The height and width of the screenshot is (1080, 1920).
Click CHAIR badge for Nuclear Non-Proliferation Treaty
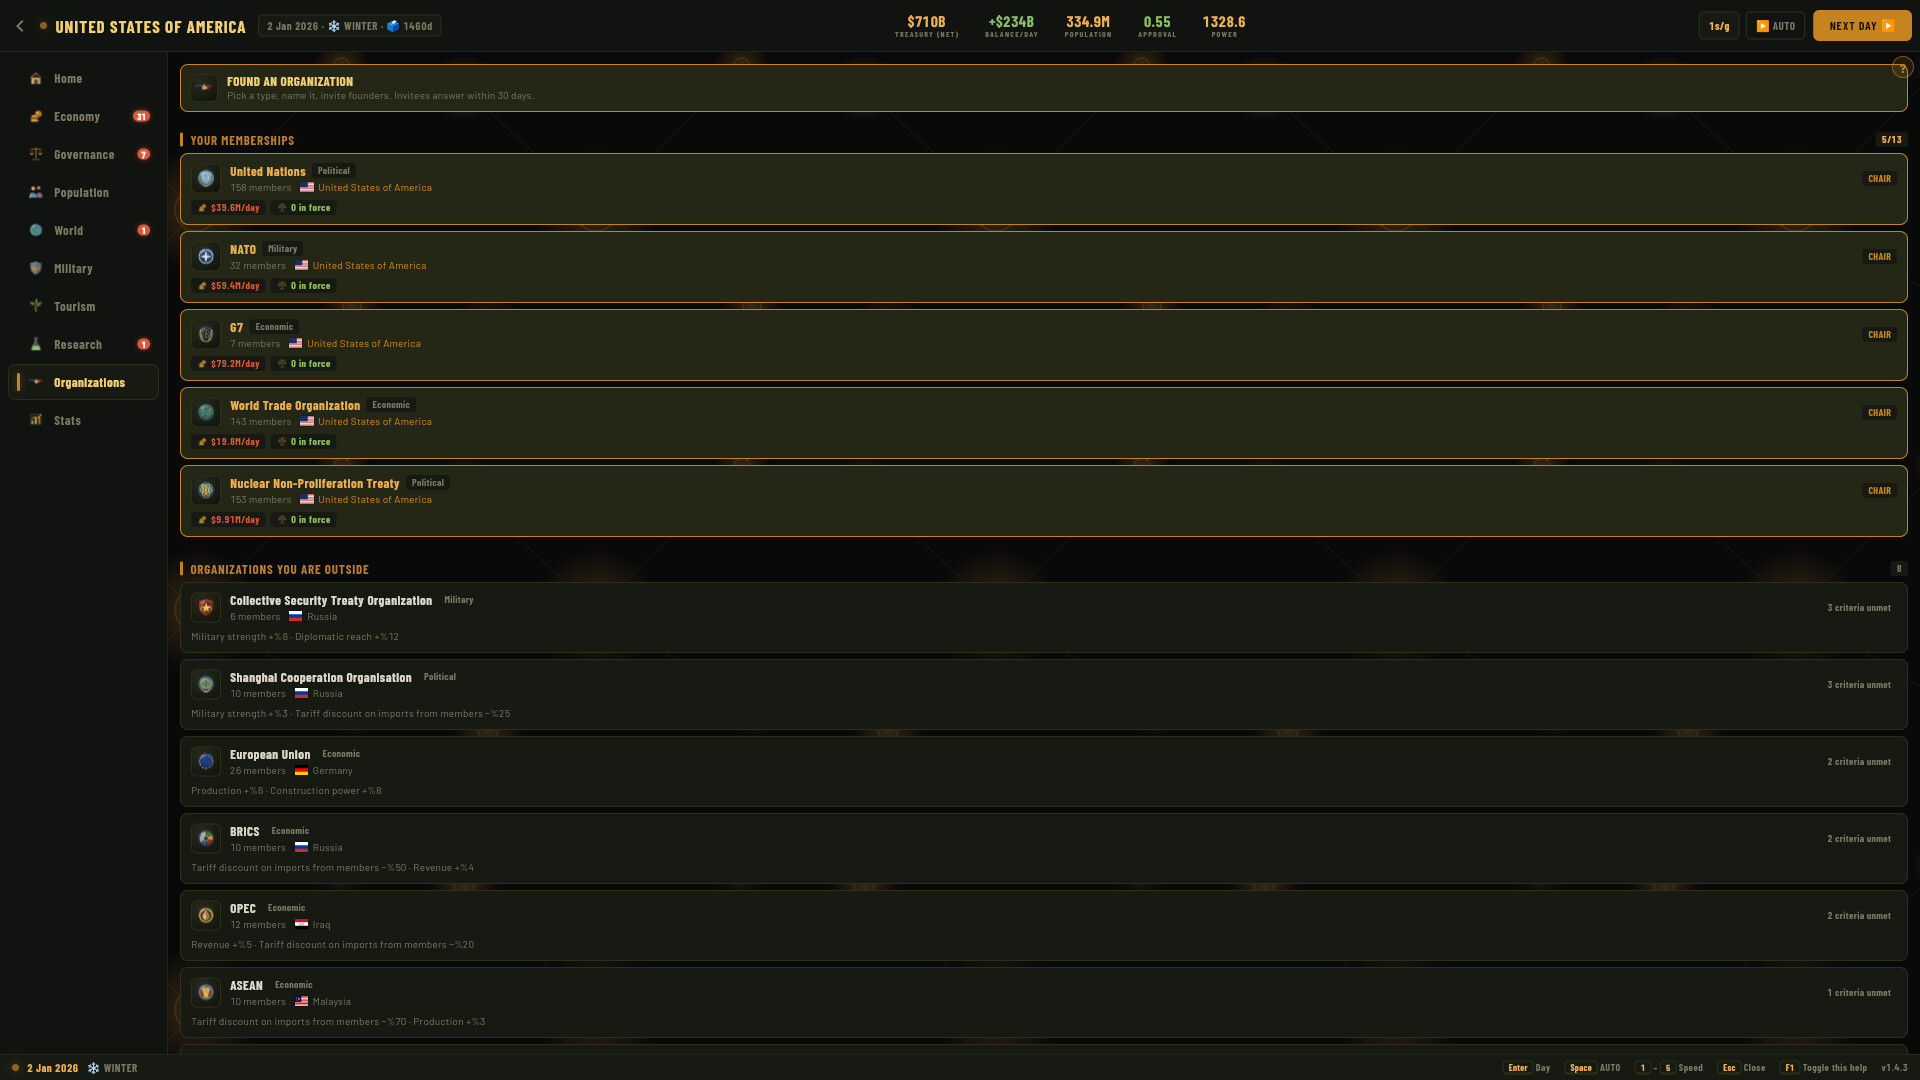pos(1879,491)
